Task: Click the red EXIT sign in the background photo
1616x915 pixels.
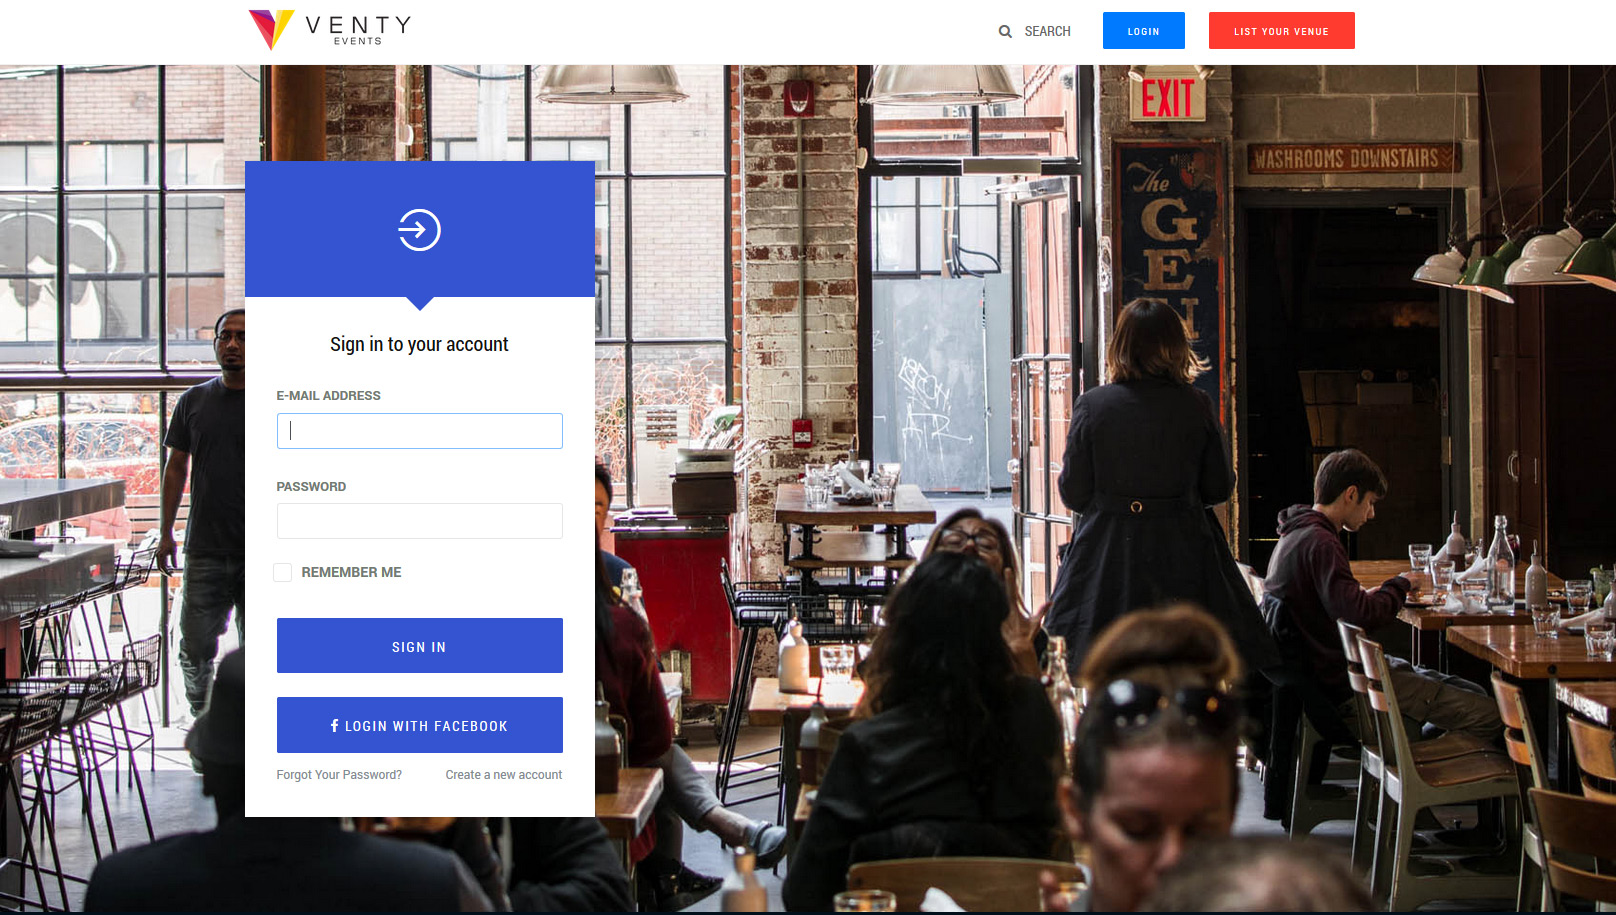Action: click(x=1167, y=98)
